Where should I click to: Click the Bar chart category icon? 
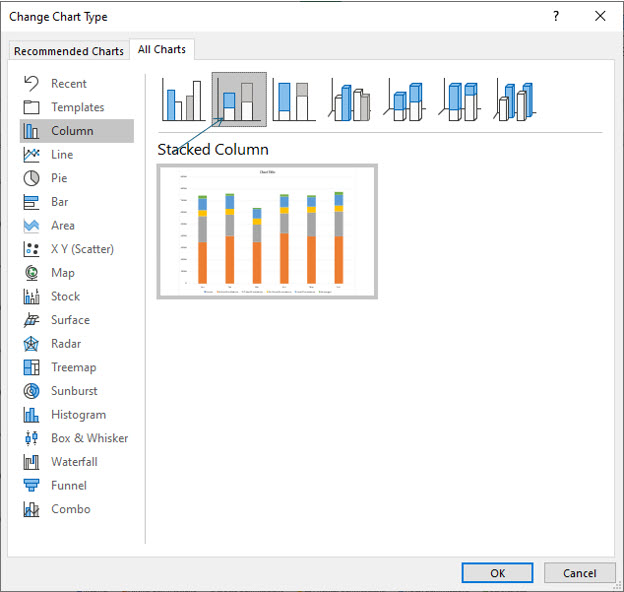(x=31, y=202)
